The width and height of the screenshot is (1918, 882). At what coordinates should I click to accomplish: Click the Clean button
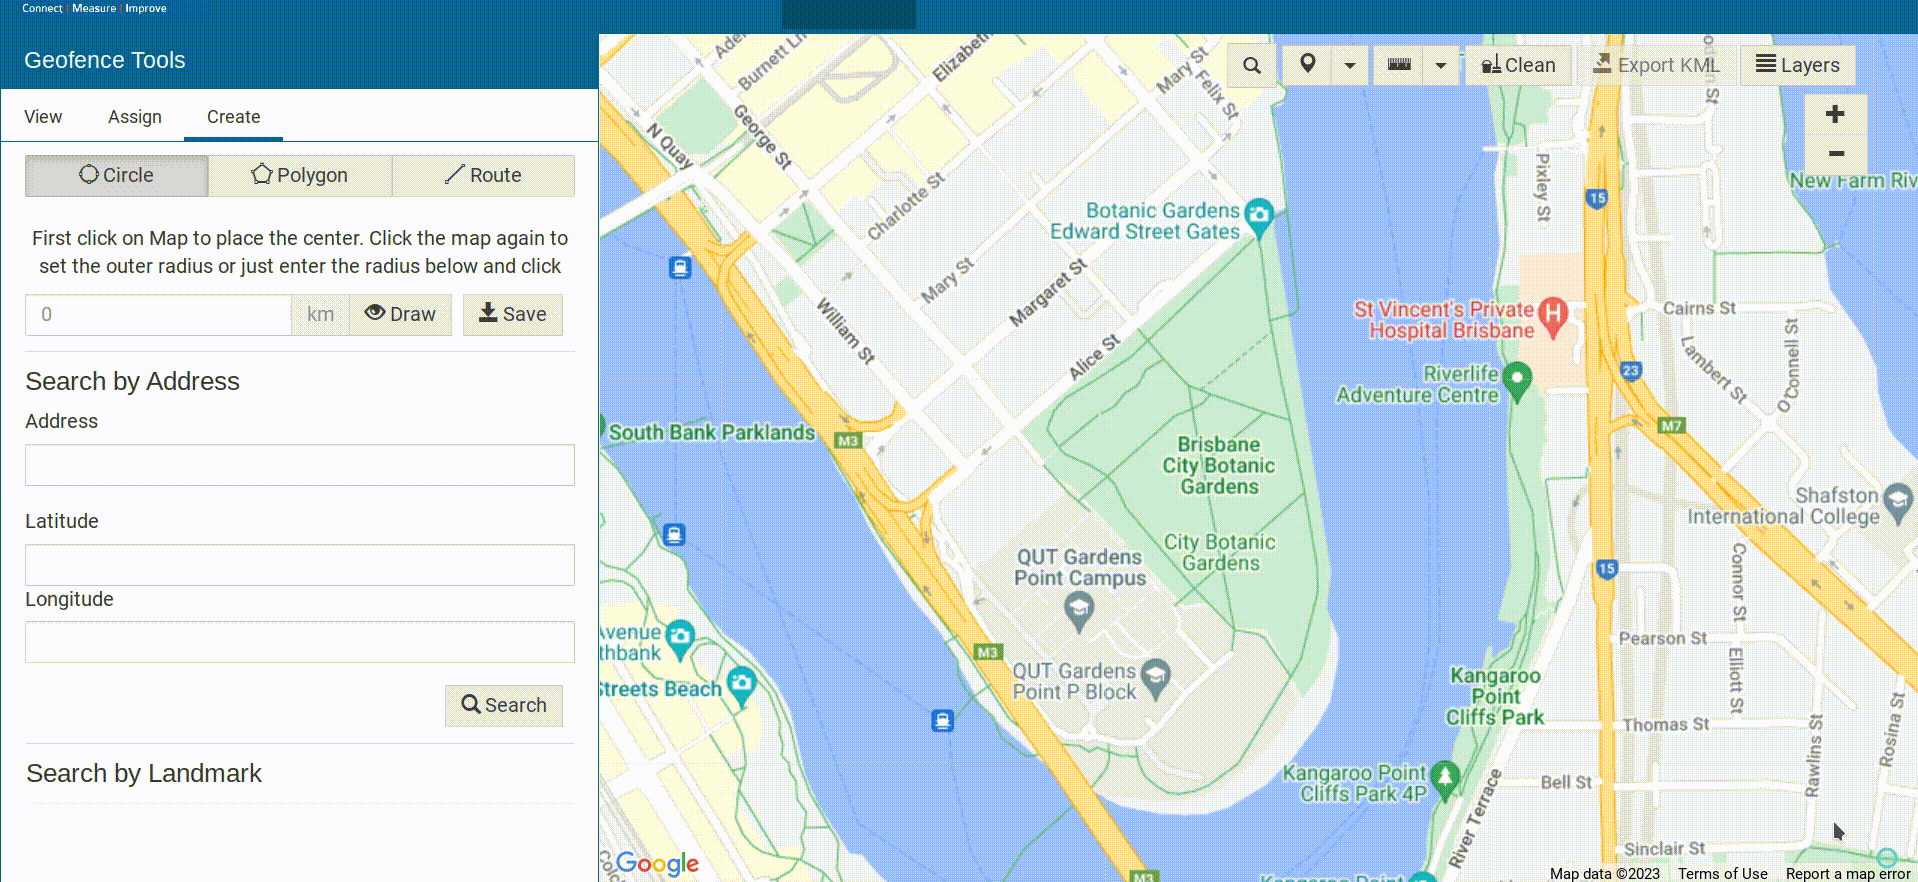(1518, 66)
